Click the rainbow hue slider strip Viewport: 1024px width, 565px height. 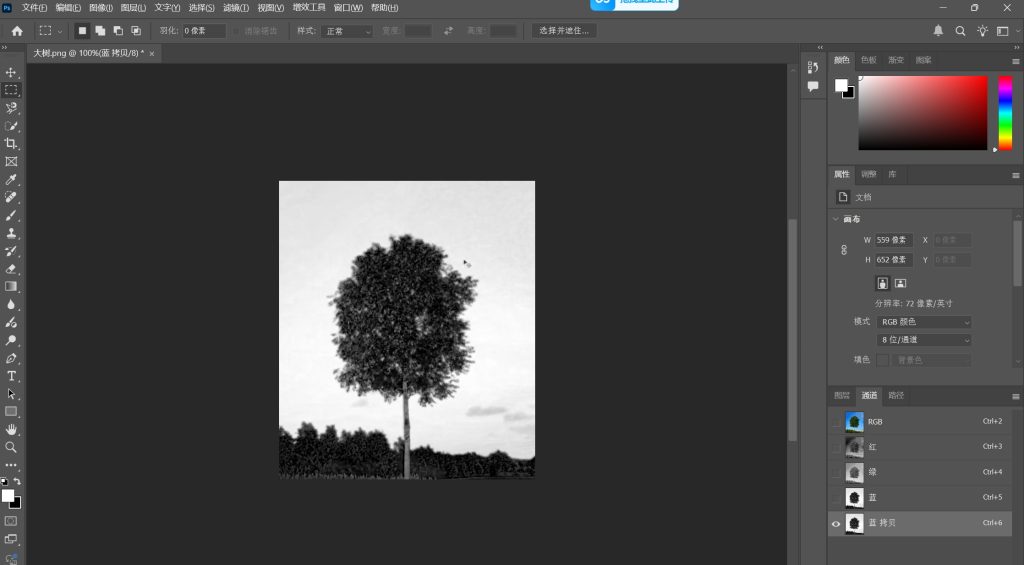coord(1005,112)
